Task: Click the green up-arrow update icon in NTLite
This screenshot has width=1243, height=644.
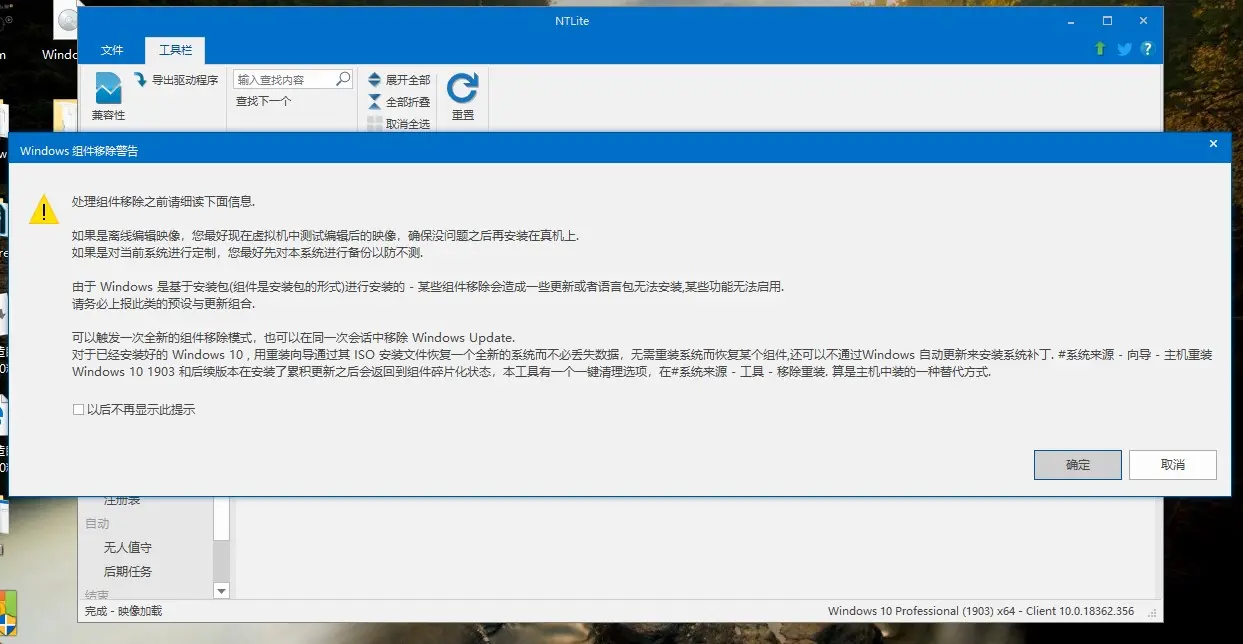Action: (x=1100, y=49)
